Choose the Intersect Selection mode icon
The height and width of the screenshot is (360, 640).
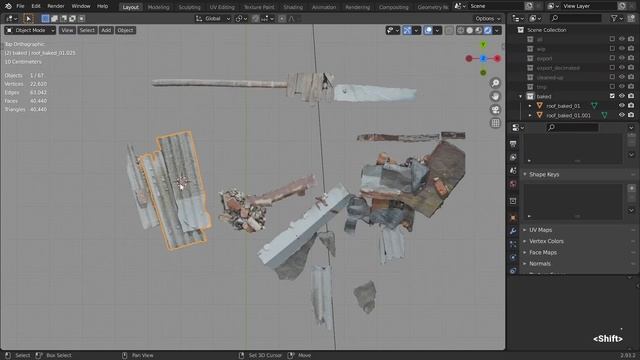[82, 18]
